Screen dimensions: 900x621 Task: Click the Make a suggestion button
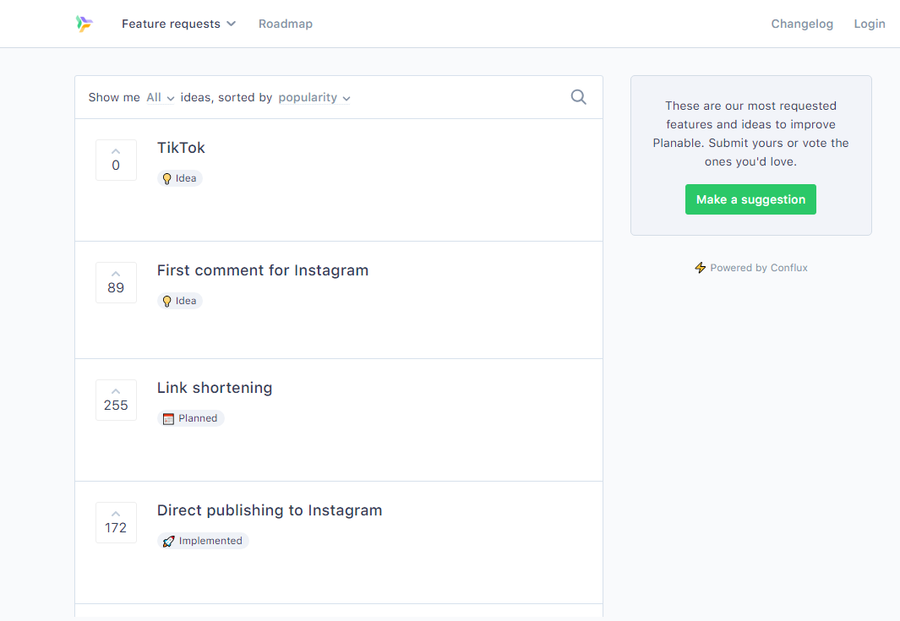(750, 199)
